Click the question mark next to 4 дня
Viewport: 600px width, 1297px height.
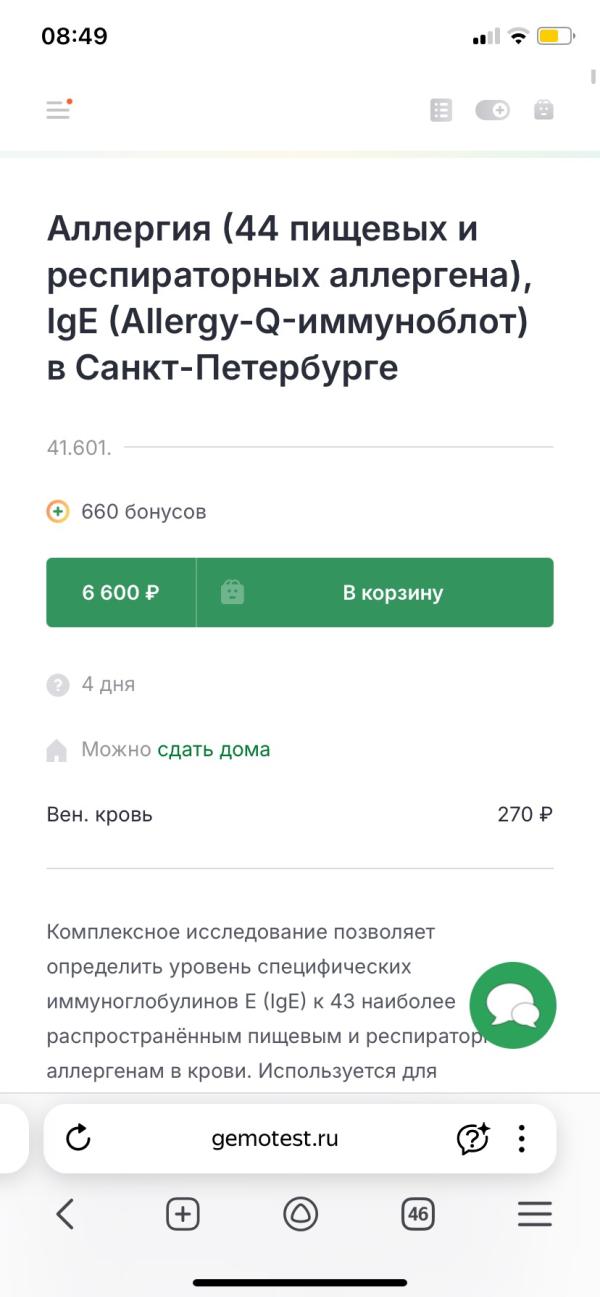pos(58,685)
